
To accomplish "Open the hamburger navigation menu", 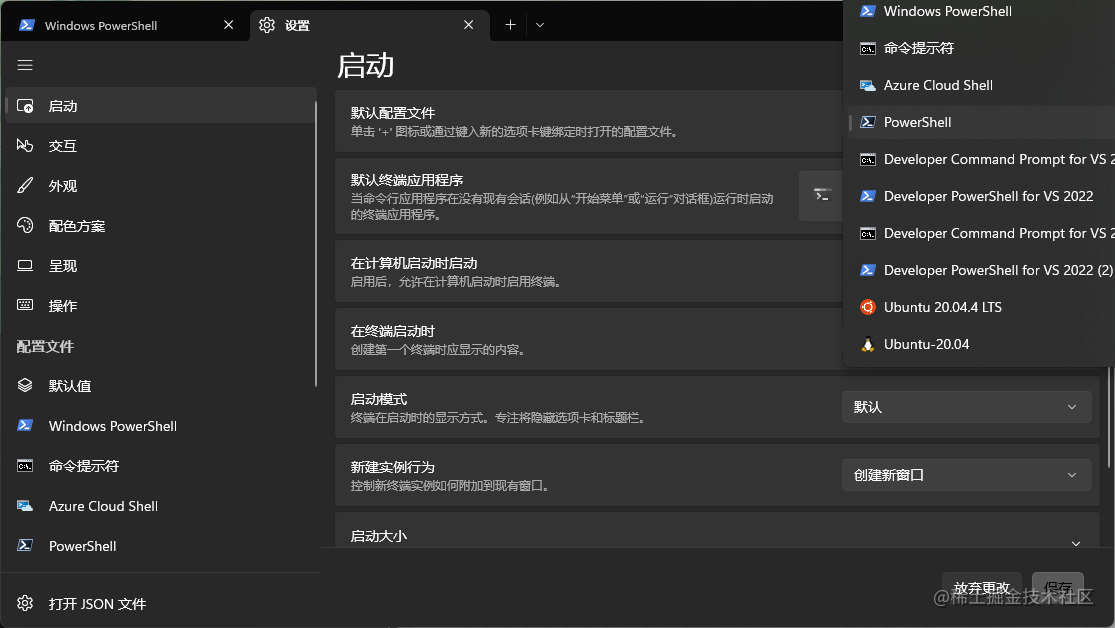I will tap(25, 65).
